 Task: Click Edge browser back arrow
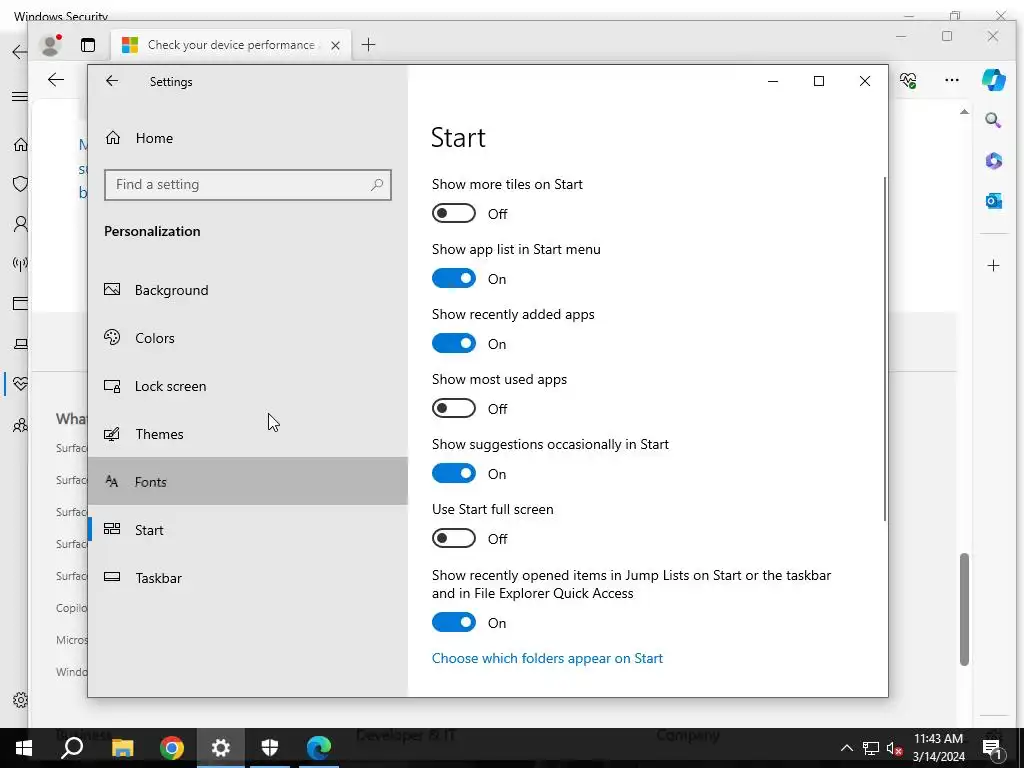pyautogui.click(x=56, y=80)
